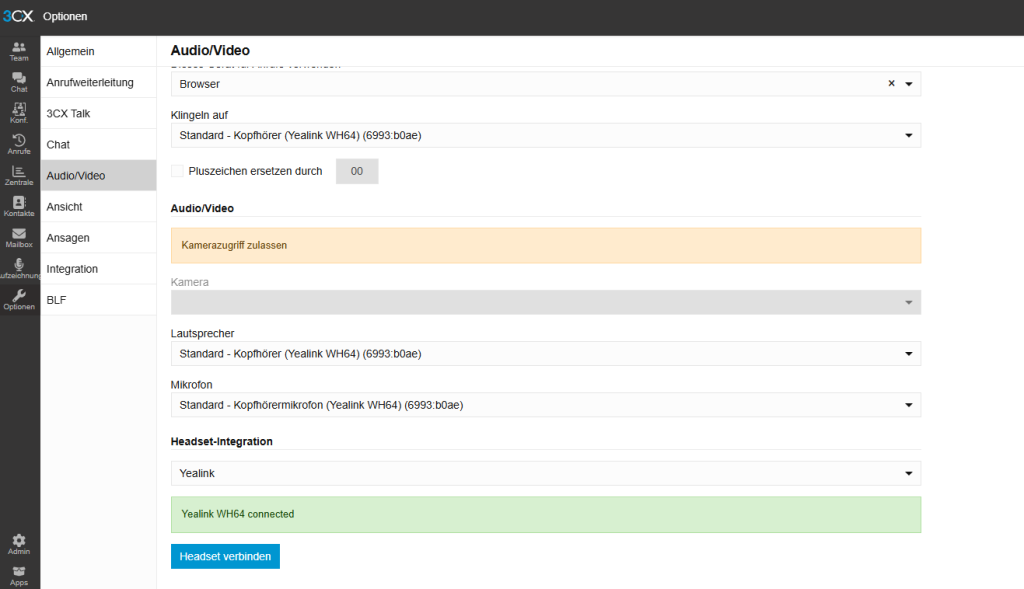
Task: Expand the Mikrofon device dropdown
Action: coord(545,405)
